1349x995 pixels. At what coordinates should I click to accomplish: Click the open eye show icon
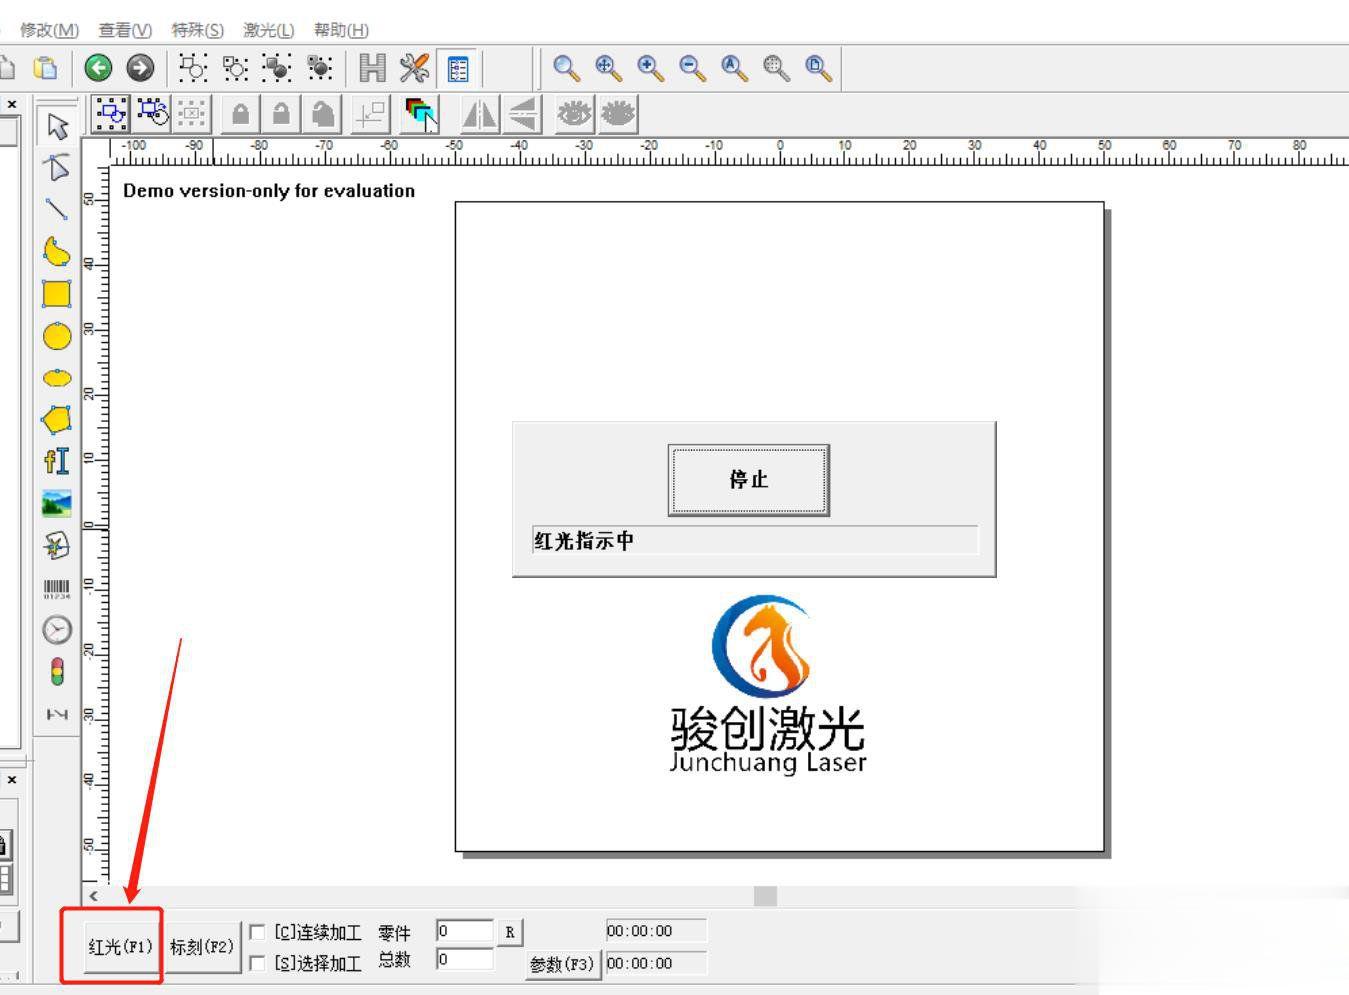pos(574,114)
